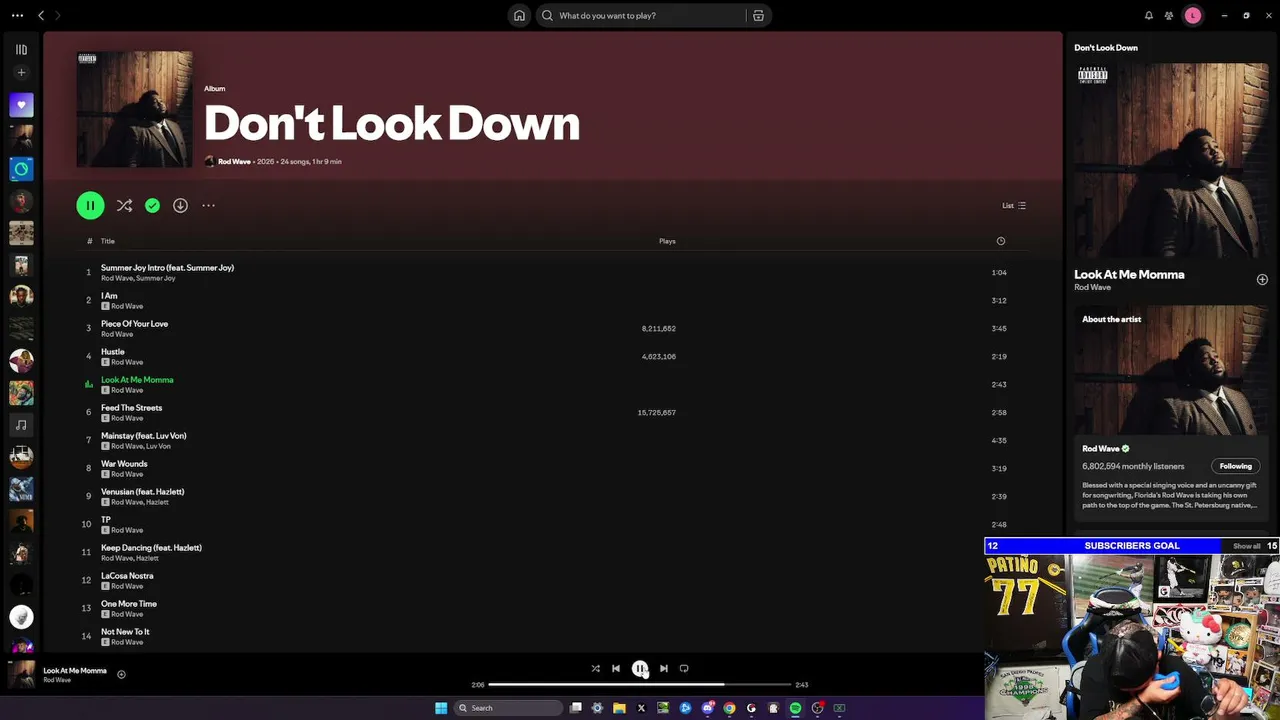
Task: Open Liked Songs in the sidebar
Action: 21,105
